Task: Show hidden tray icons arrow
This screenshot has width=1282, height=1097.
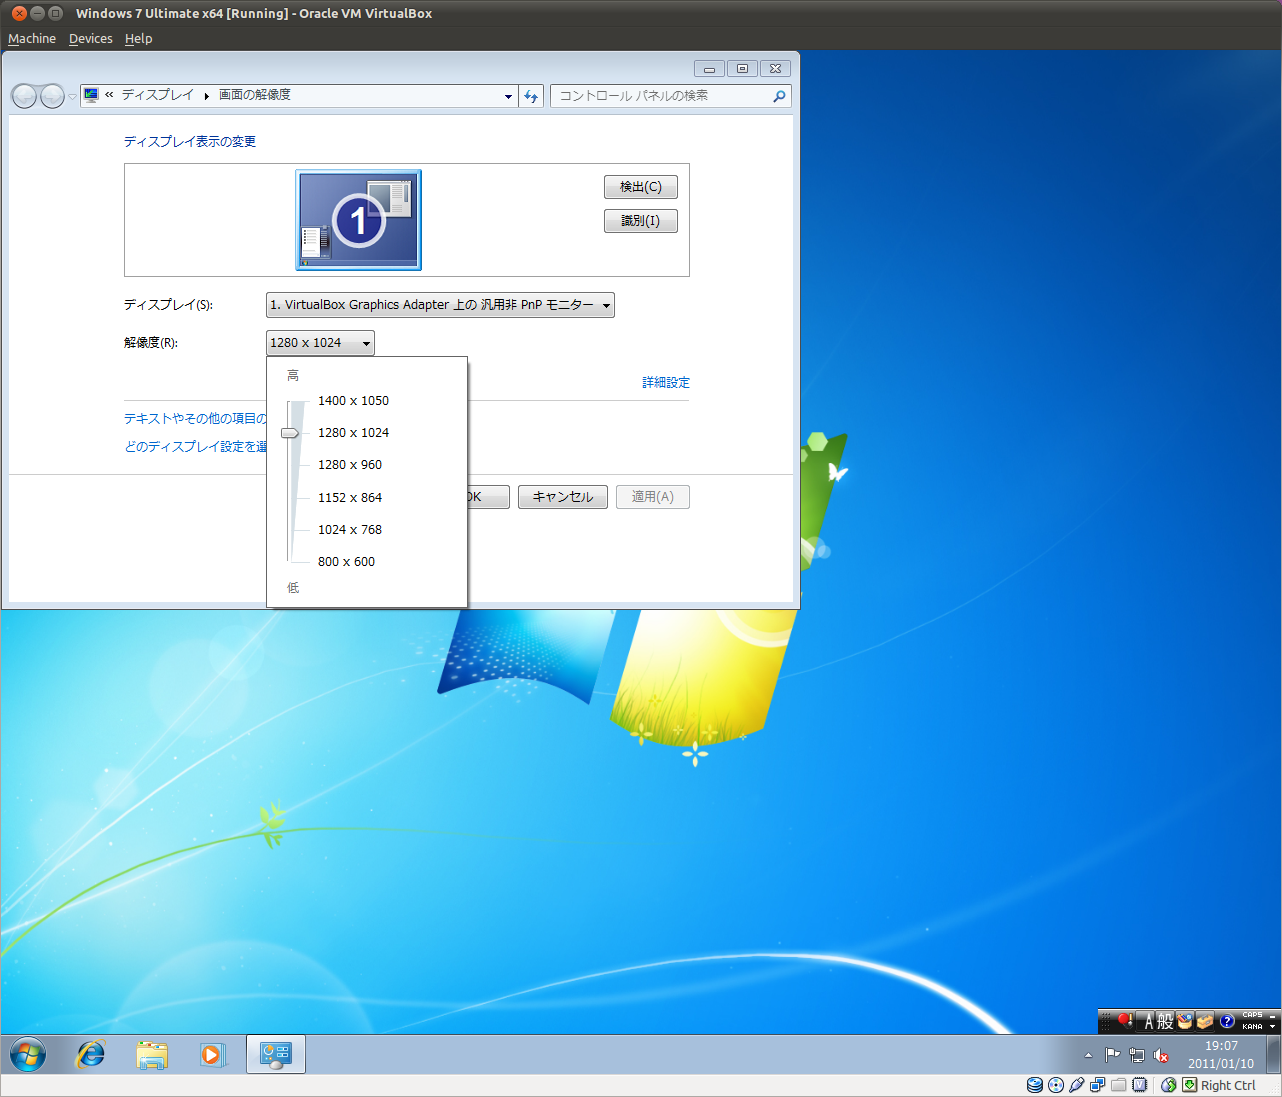Action: click(x=1088, y=1055)
